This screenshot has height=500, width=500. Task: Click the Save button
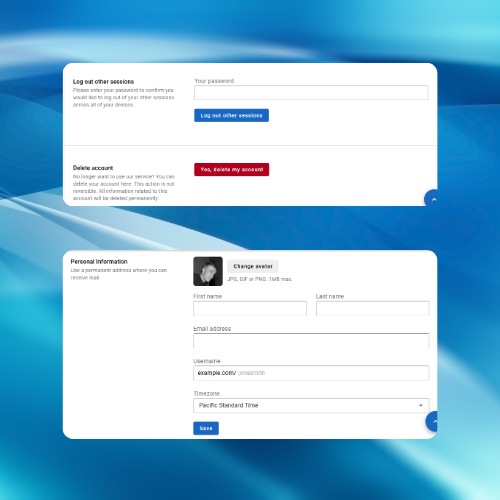point(206,428)
